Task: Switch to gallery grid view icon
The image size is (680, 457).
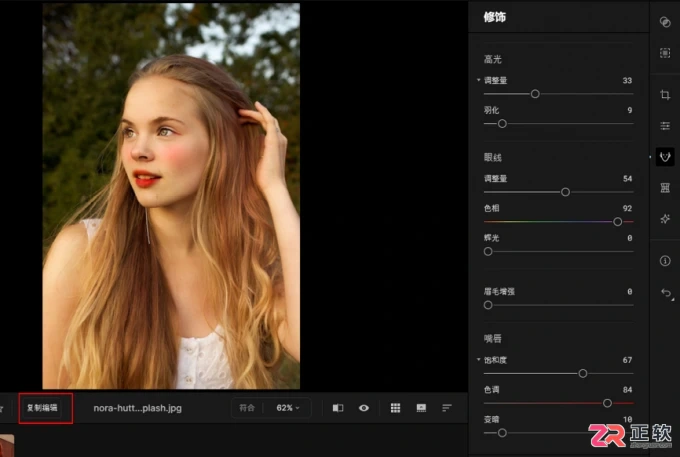Action: pos(395,408)
